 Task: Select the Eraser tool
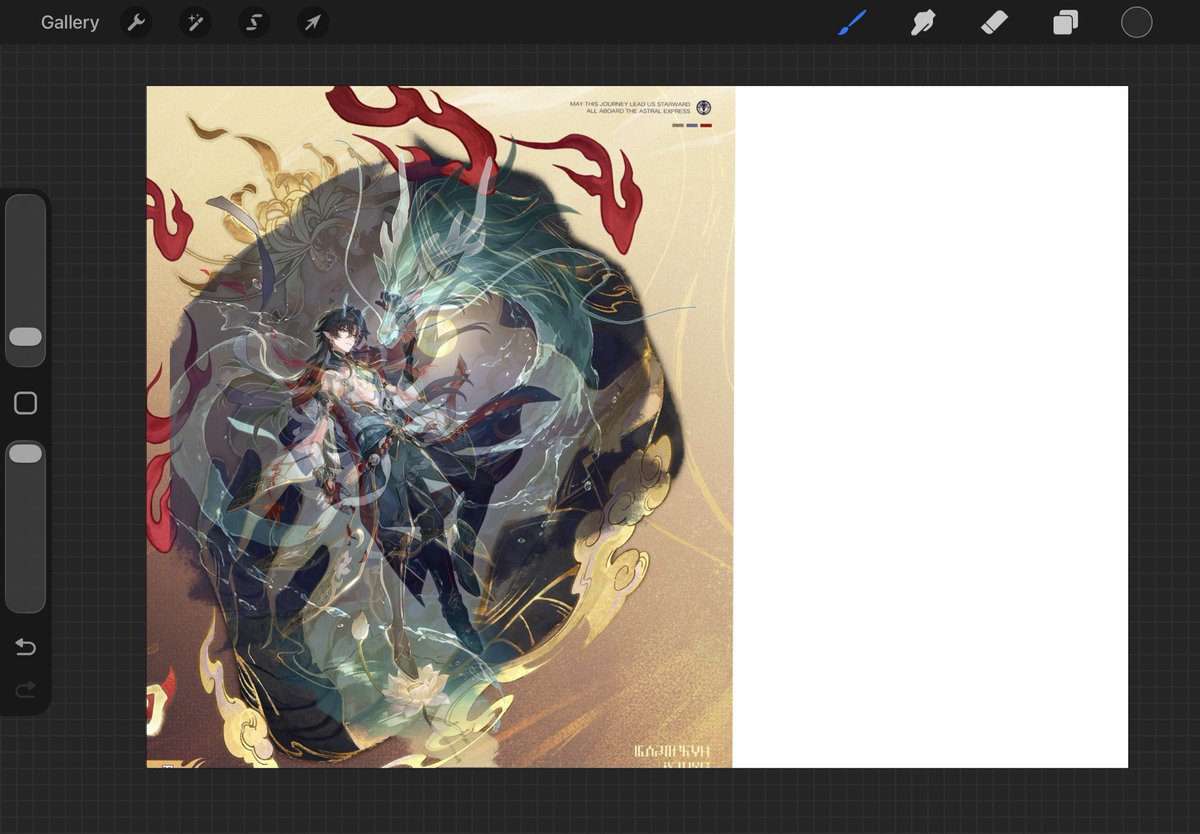[994, 22]
